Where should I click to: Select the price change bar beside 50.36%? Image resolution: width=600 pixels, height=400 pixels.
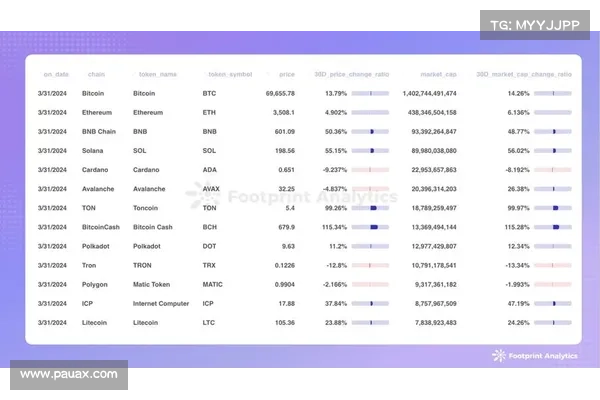pyautogui.click(x=370, y=132)
